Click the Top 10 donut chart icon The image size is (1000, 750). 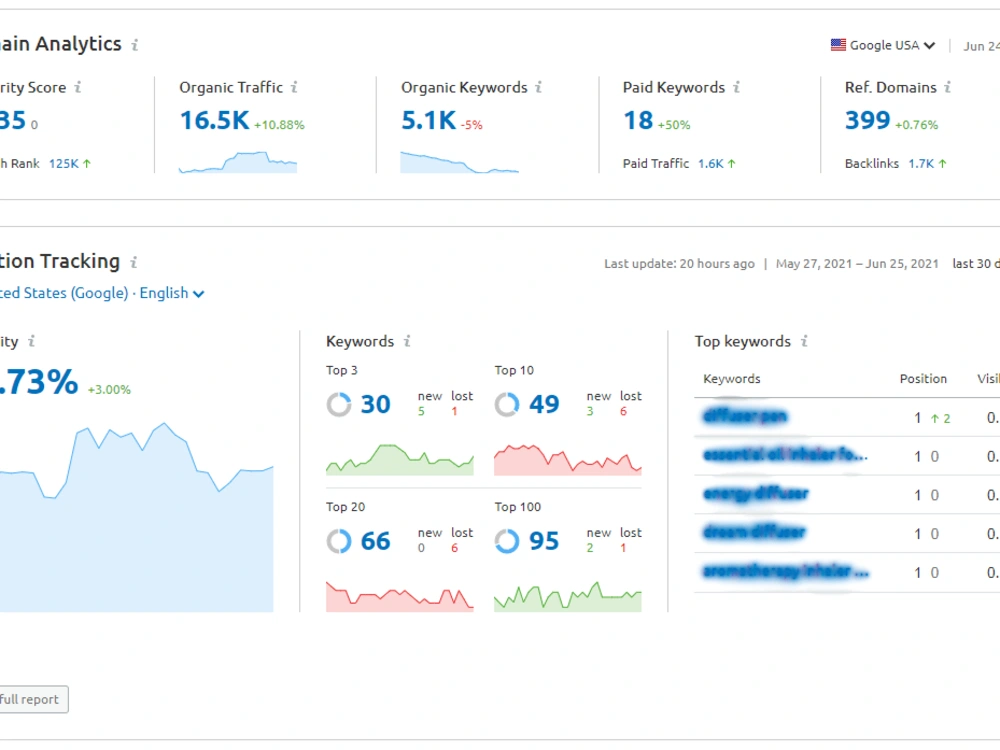tap(507, 404)
